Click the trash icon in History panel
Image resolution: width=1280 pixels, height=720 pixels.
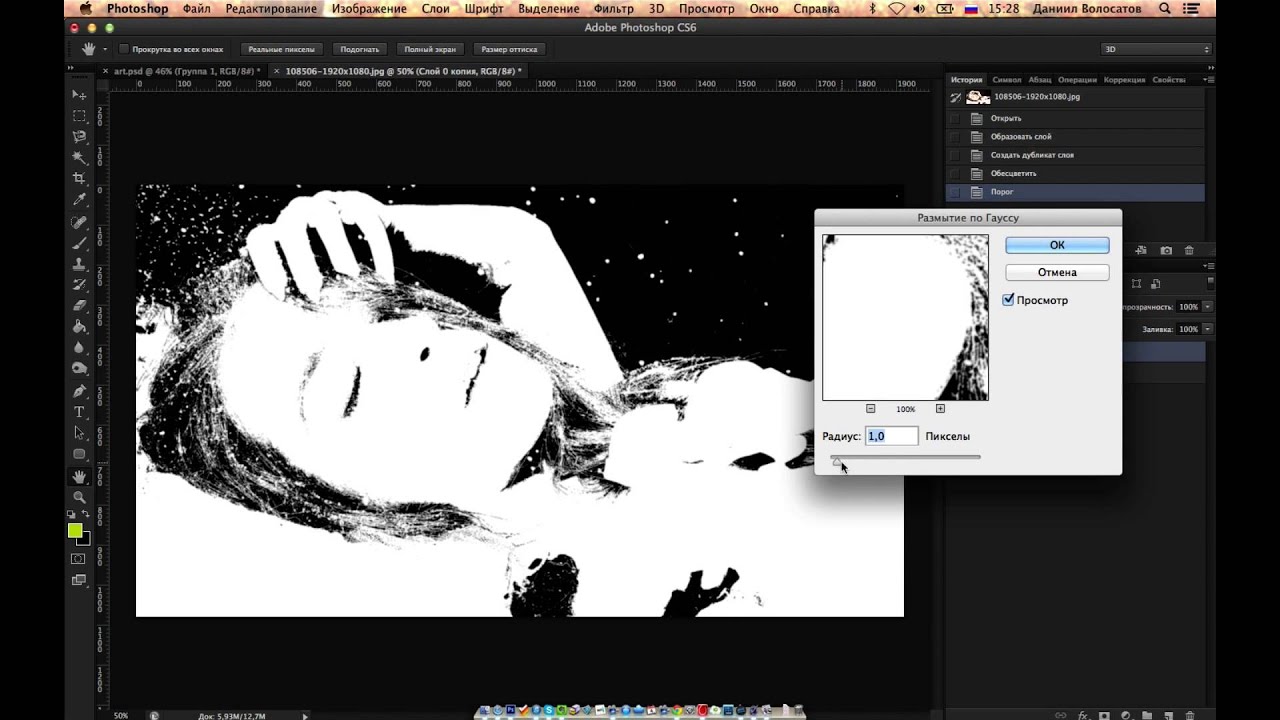coord(1189,250)
